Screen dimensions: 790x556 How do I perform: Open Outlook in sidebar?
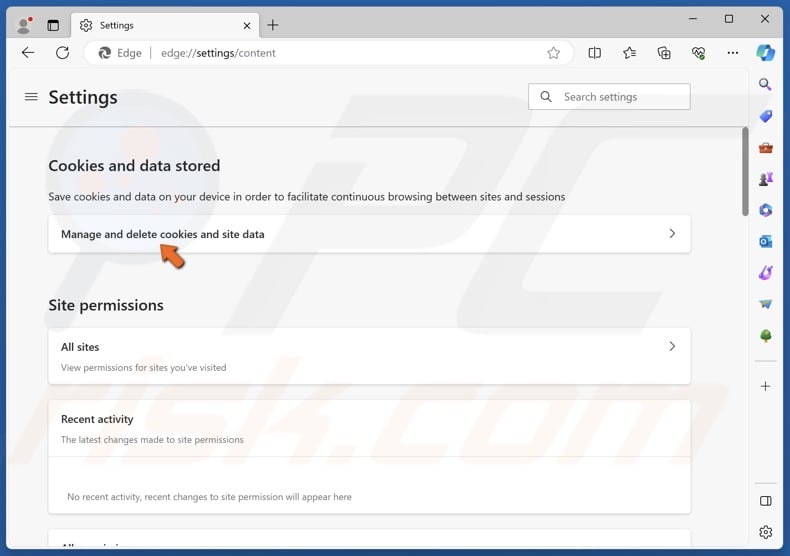point(766,242)
